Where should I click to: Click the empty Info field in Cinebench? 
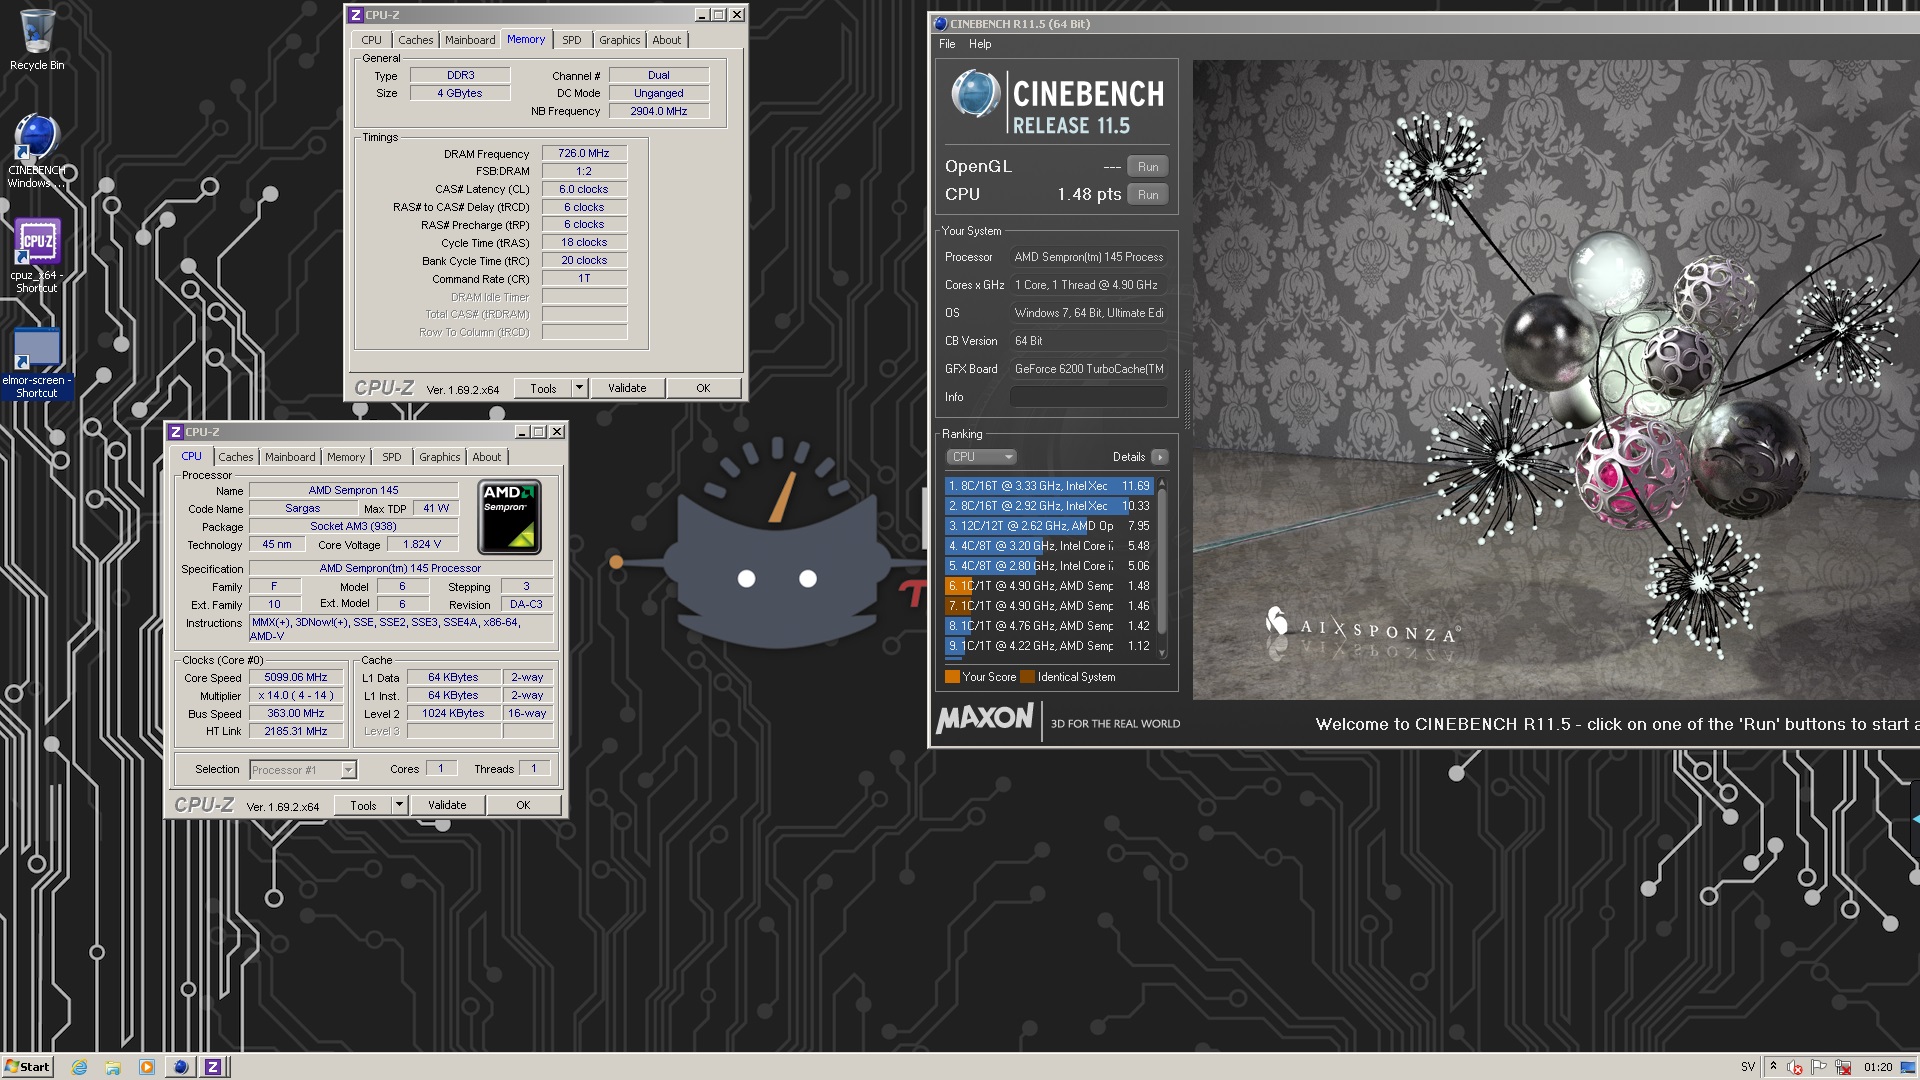coord(1088,397)
